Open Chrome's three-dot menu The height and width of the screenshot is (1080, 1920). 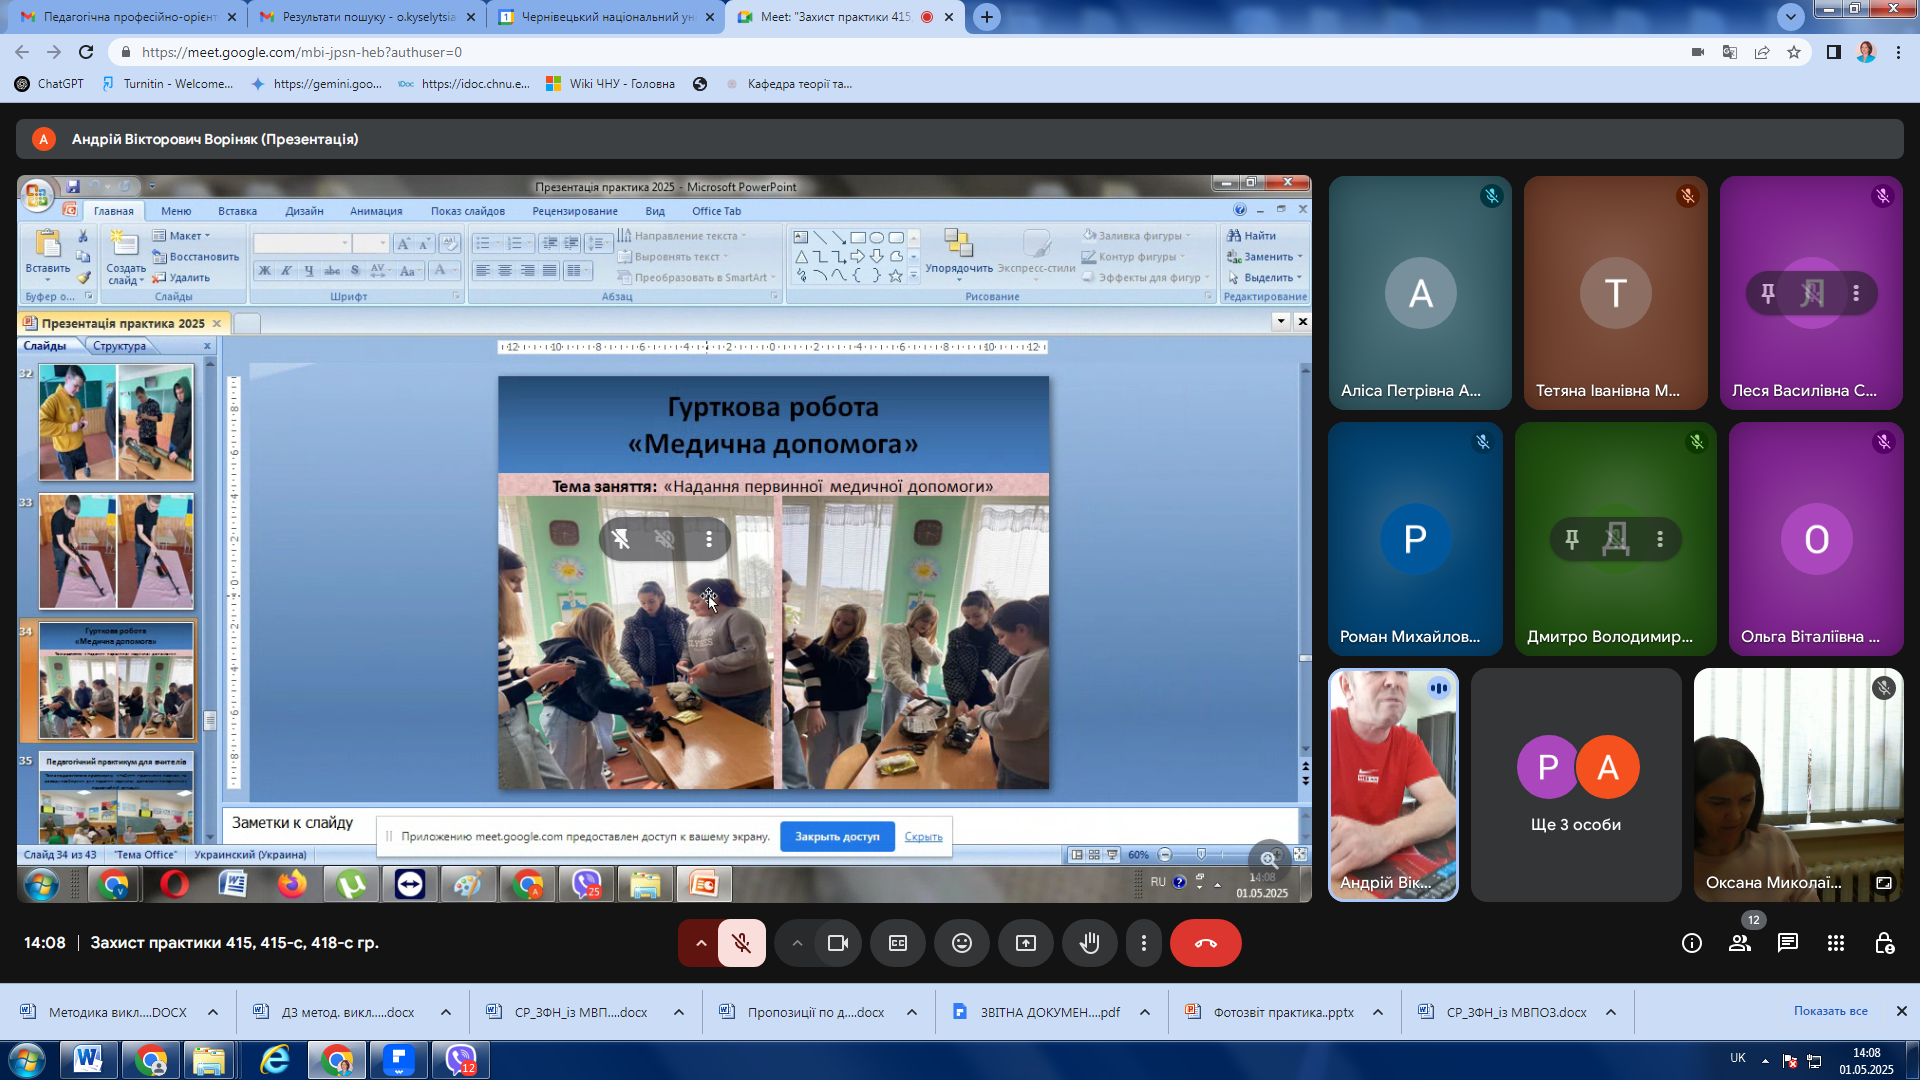pyautogui.click(x=1898, y=52)
